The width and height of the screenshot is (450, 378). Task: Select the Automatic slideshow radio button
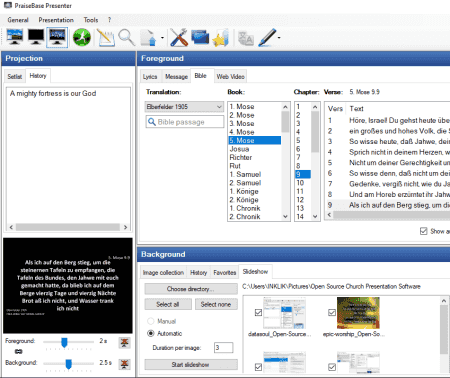(x=151, y=333)
